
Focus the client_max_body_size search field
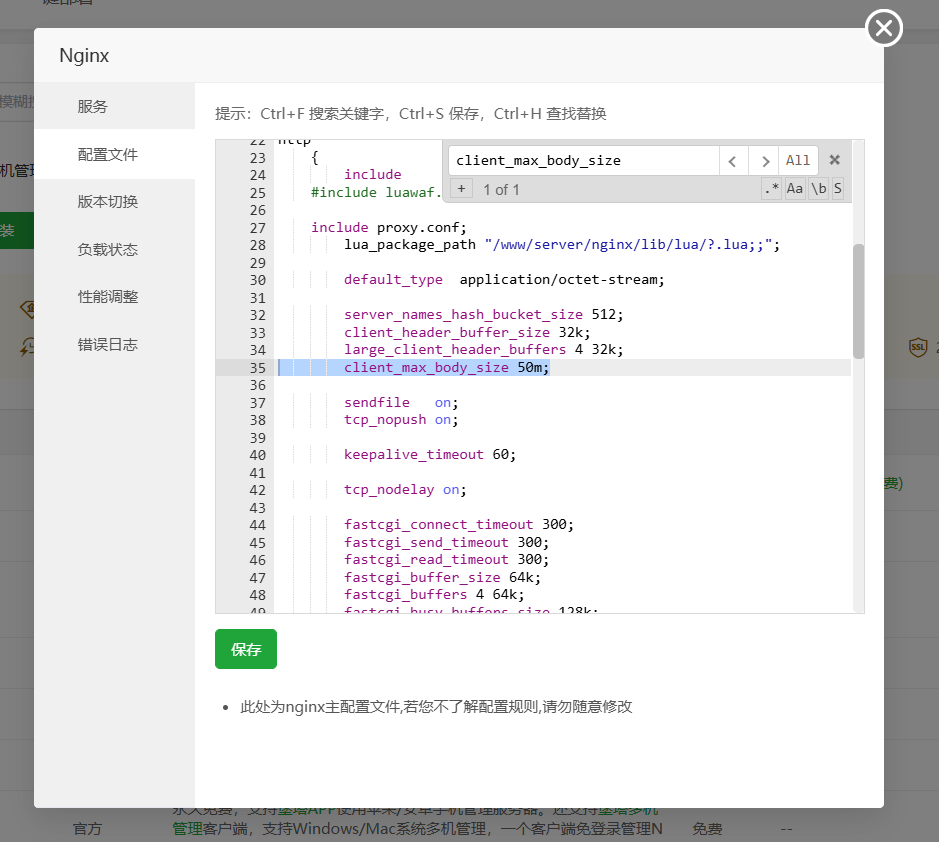click(583, 160)
